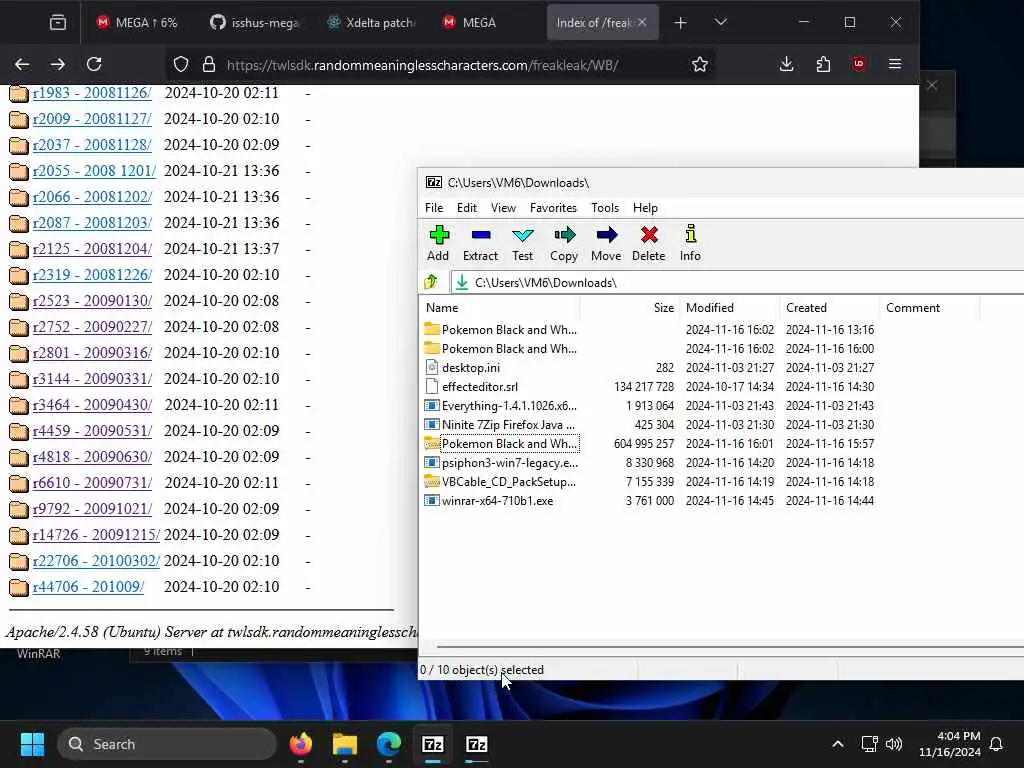Show hidden system tray icons
This screenshot has width=1024, height=768.
837,744
